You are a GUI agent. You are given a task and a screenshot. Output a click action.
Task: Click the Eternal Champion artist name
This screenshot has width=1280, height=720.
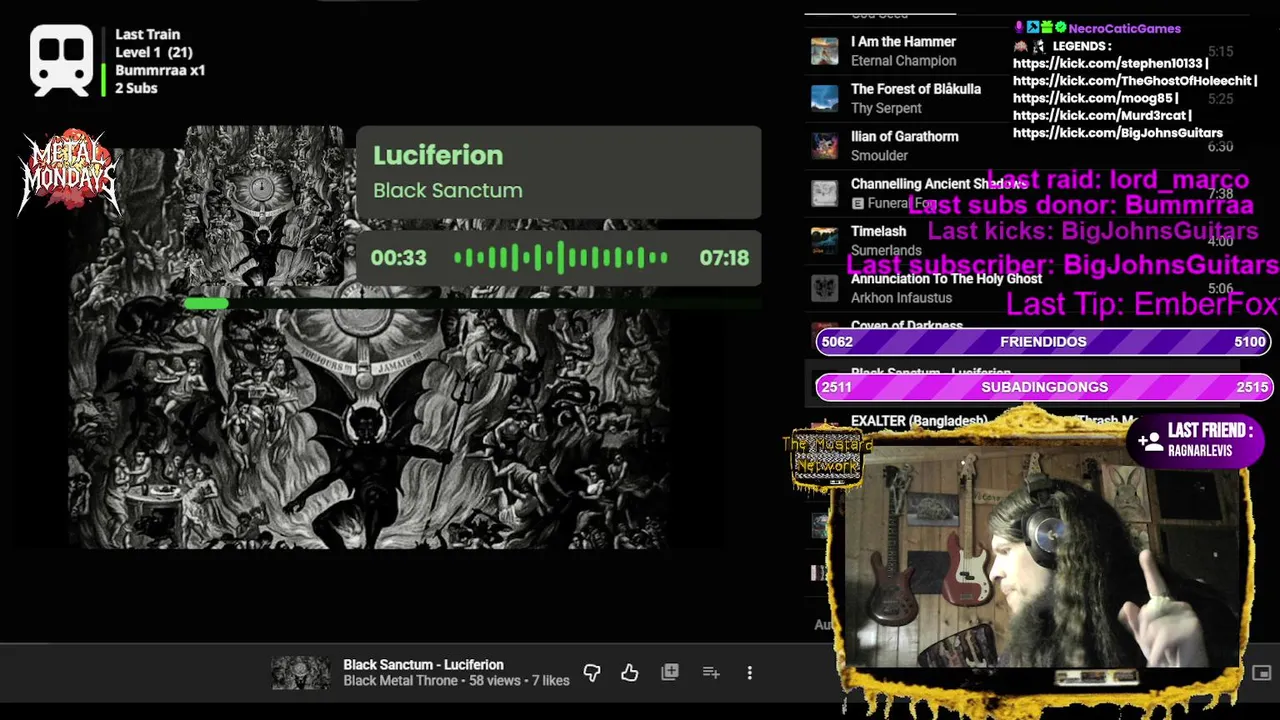[x=903, y=61]
